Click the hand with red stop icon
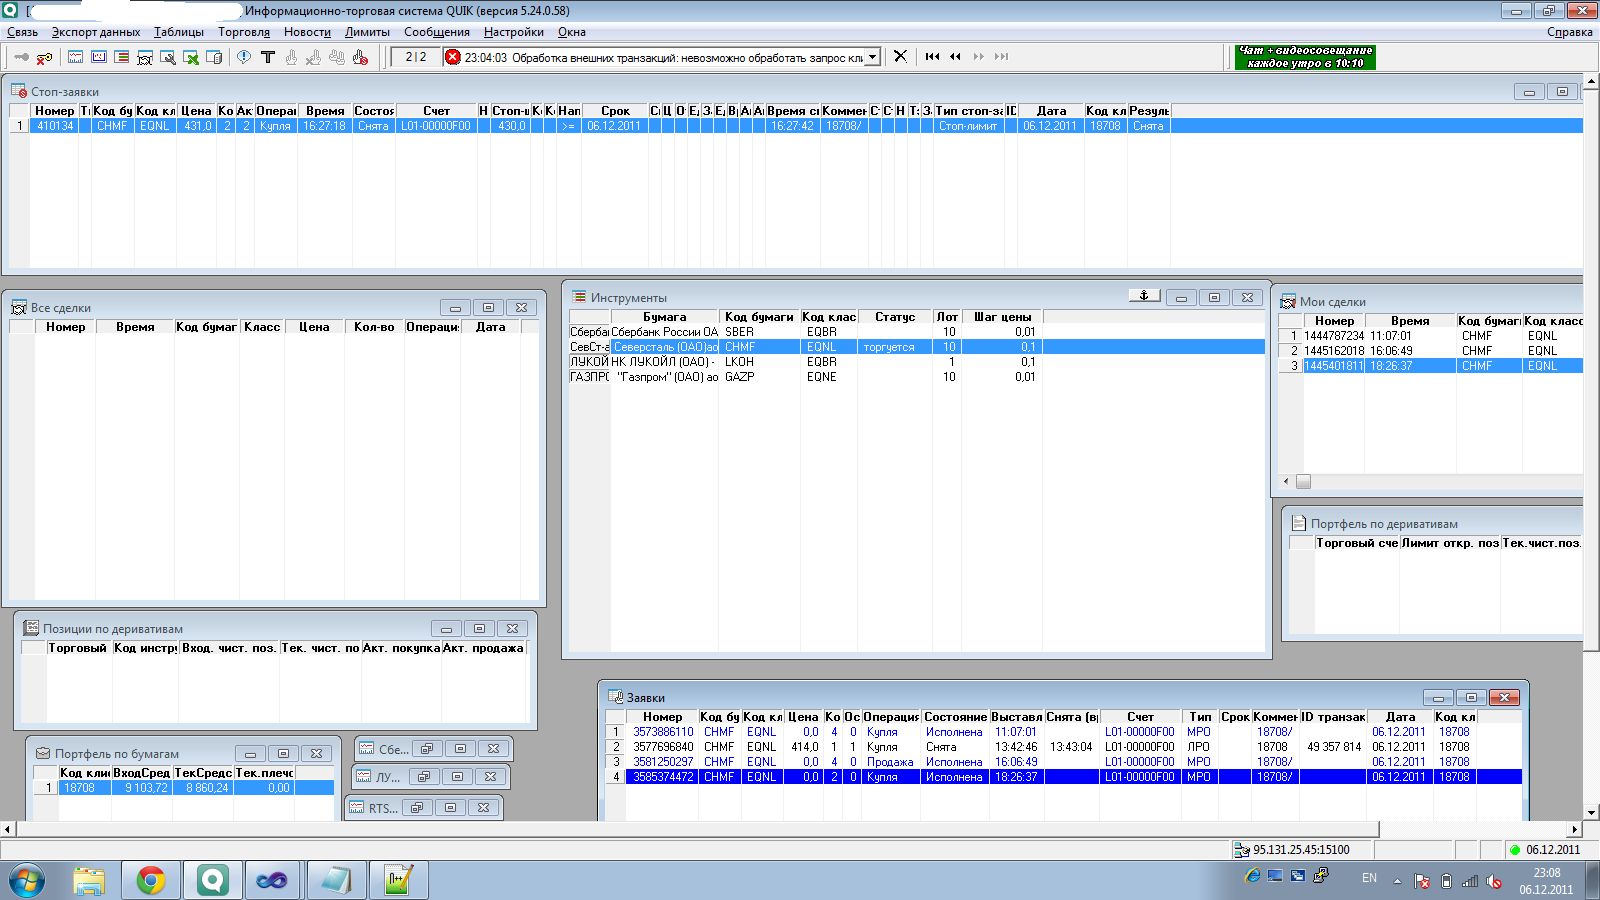This screenshot has width=1600, height=900. pyautogui.click(x=361, y=57)
